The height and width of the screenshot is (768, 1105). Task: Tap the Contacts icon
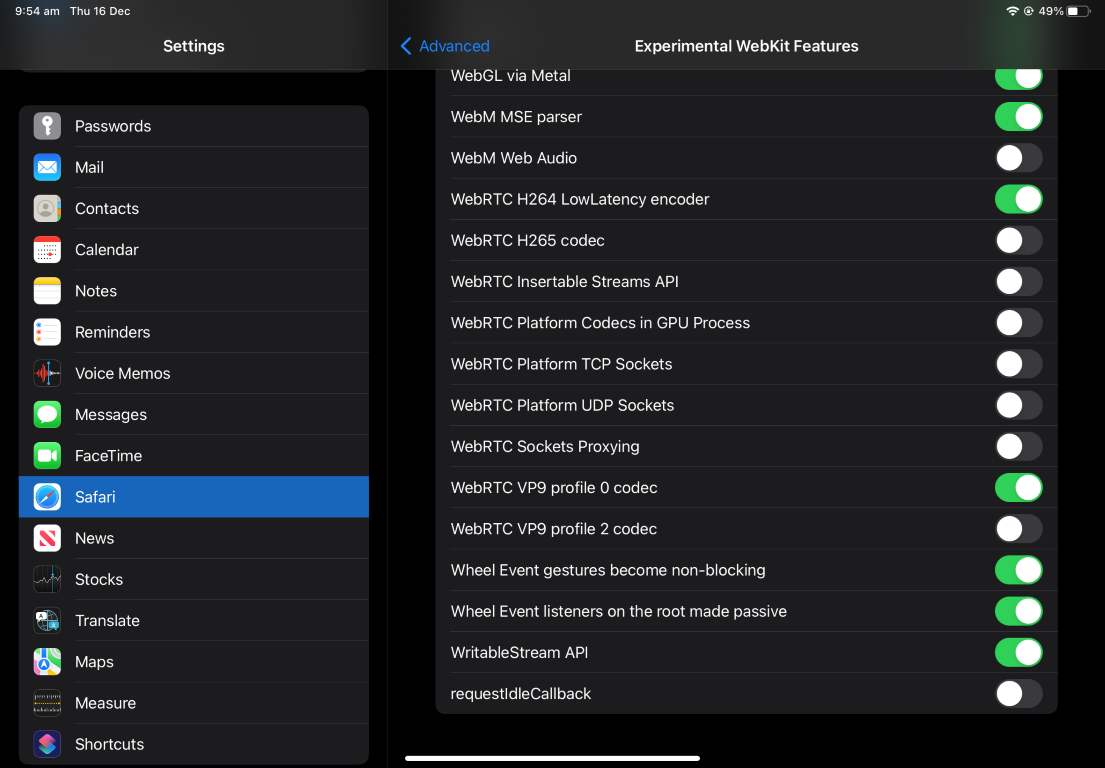point(47,209)
